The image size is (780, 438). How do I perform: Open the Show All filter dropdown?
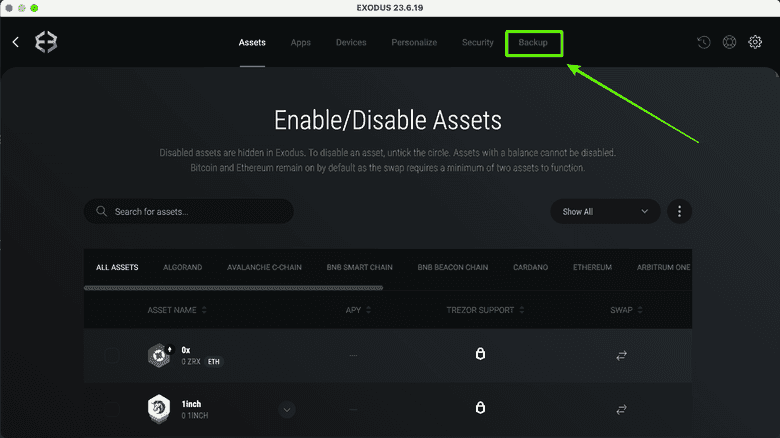tap(605, 212)
